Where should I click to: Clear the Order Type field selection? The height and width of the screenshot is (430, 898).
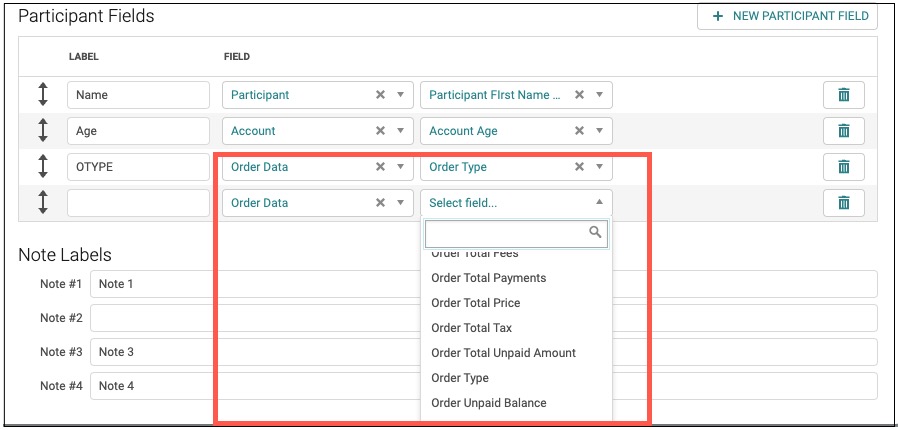580,167
